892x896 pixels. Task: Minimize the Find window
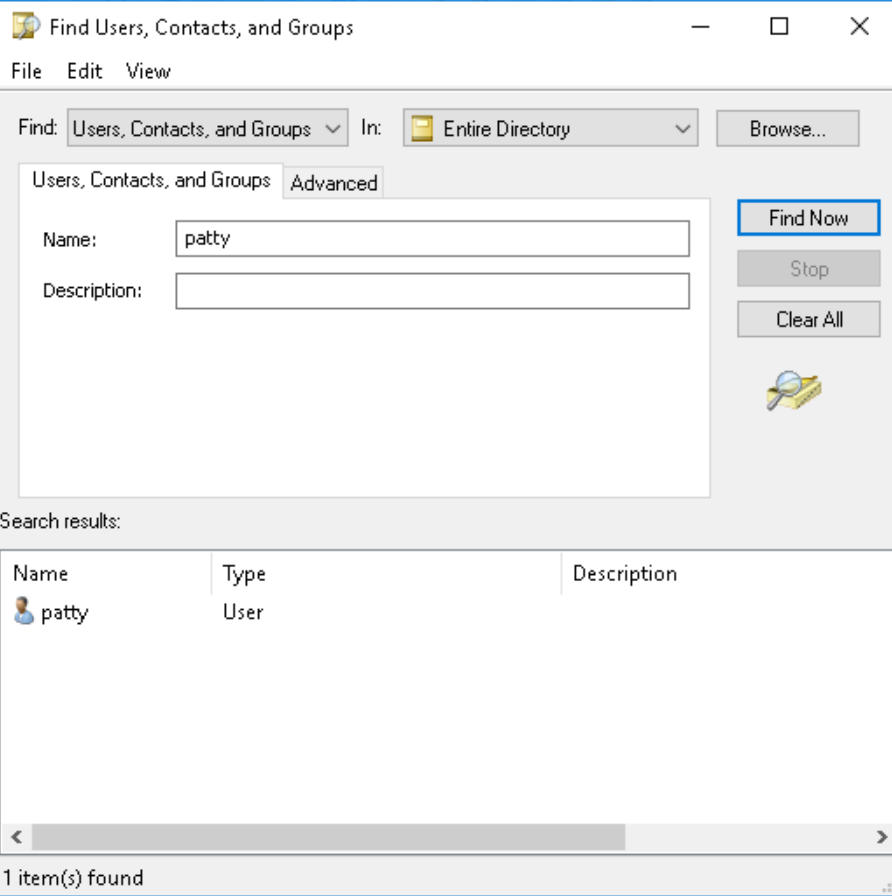point(700,26)
